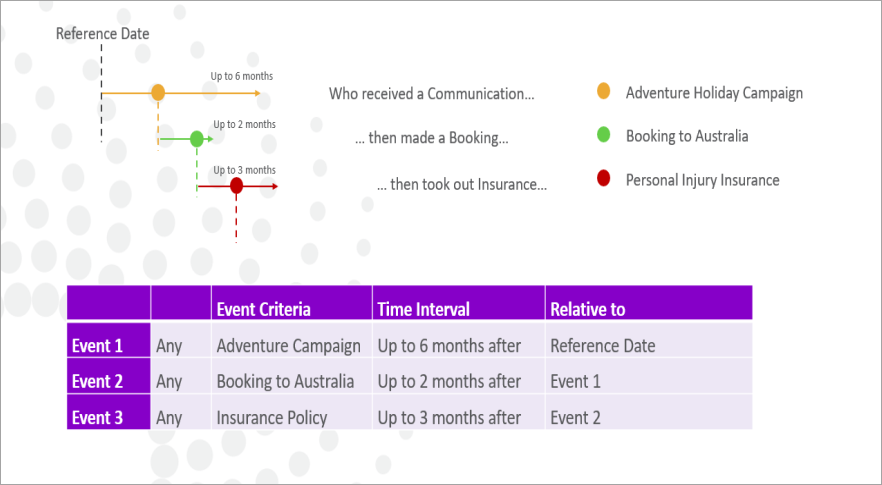Click the Insurance Policy criteria cell

[x=291, y=412]
